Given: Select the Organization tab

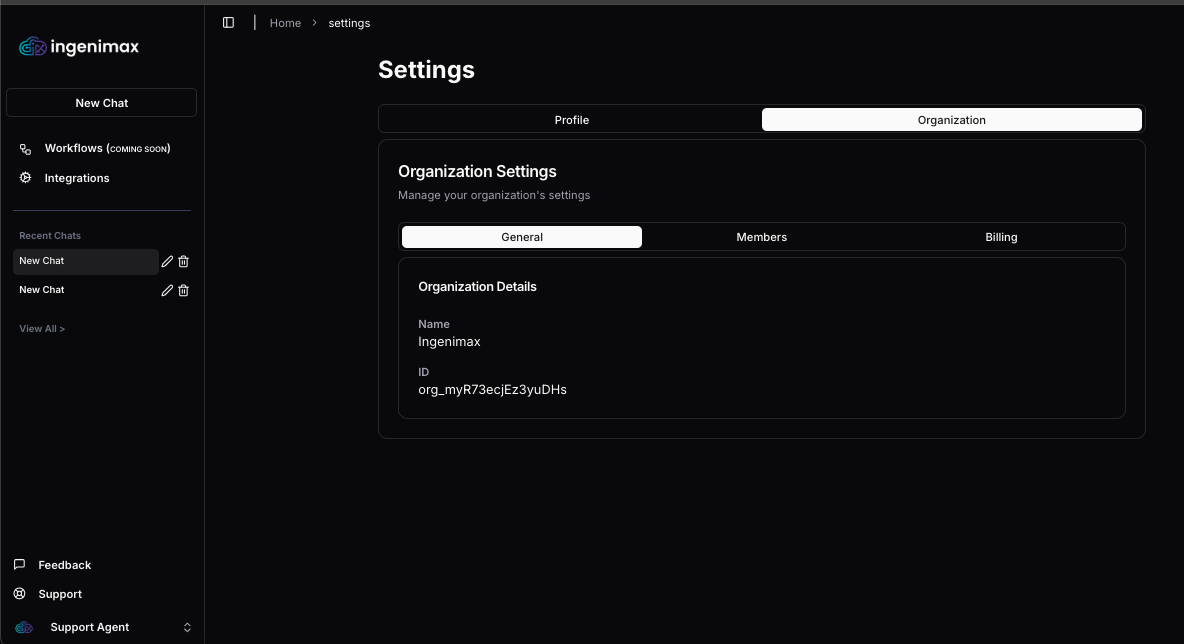Looking at the screenshot, I should click(x=951, y=120).
